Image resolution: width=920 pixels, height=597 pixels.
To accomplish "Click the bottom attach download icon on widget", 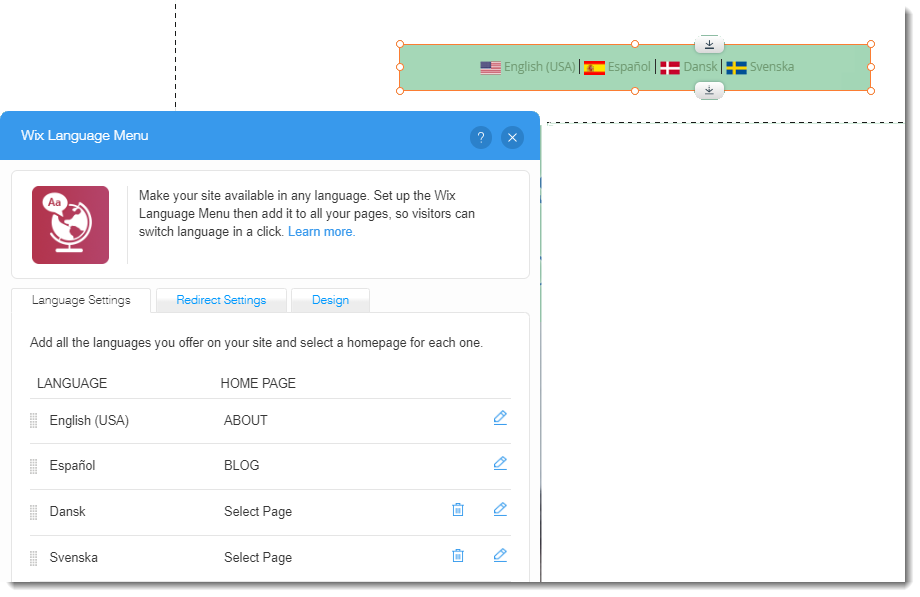I will click(x=709, y=90).
